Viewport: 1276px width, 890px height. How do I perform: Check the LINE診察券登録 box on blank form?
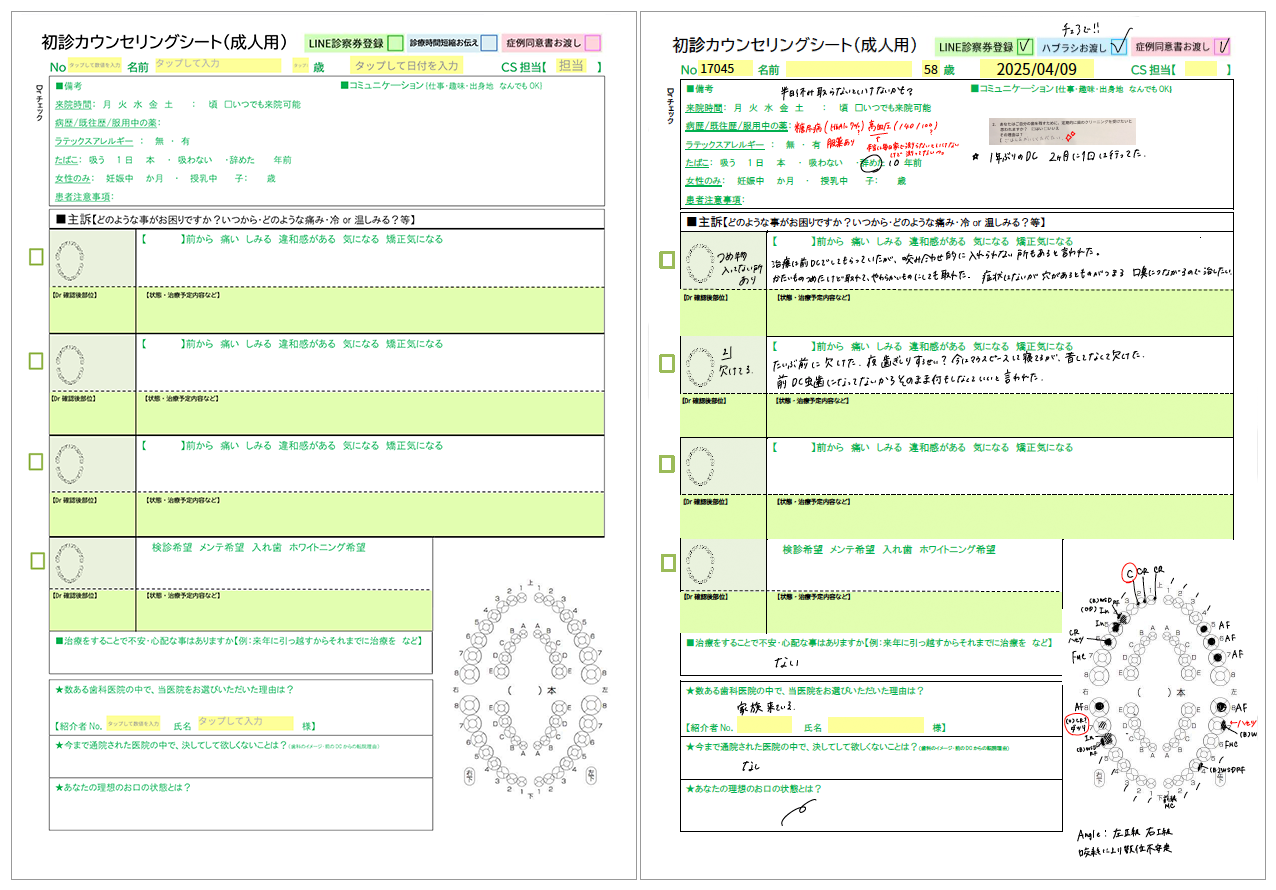tap(395, 43)
